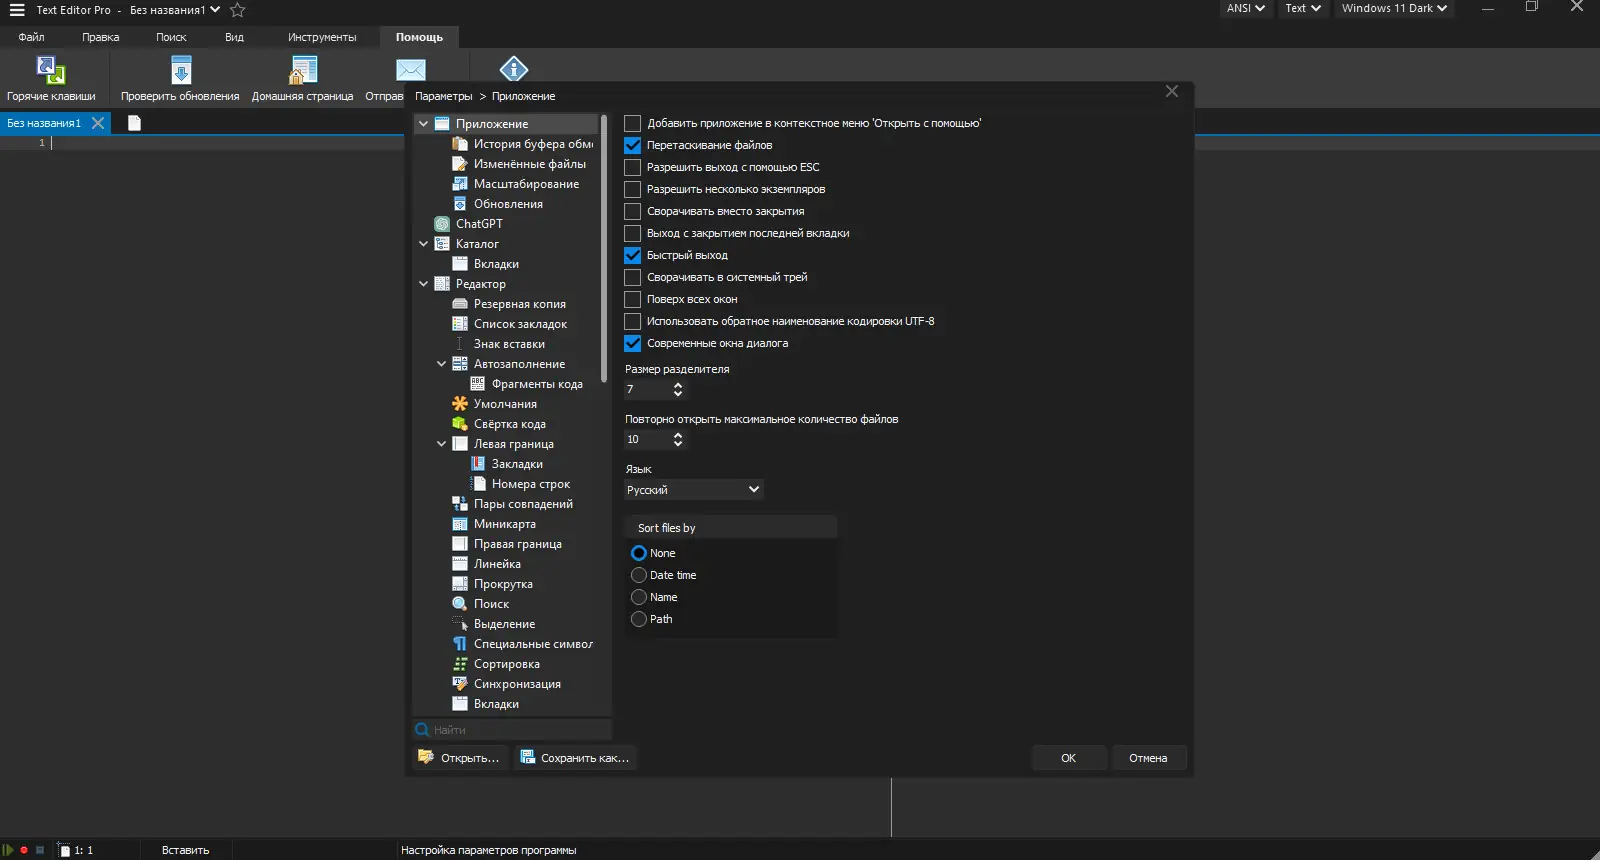This screenshot has width=1600, height=860.
Task: Collapse the Приложение tree node
Action: (x=424, y=124)
